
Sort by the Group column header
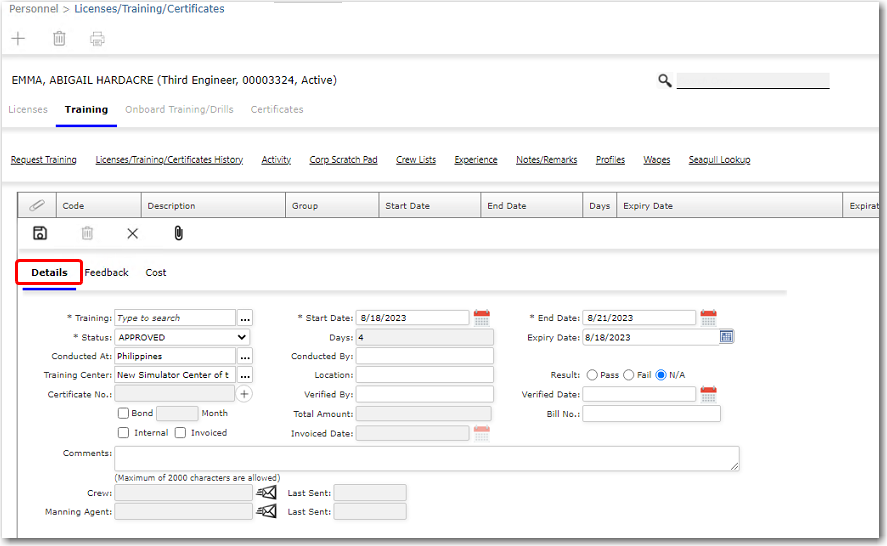(332, 205)
